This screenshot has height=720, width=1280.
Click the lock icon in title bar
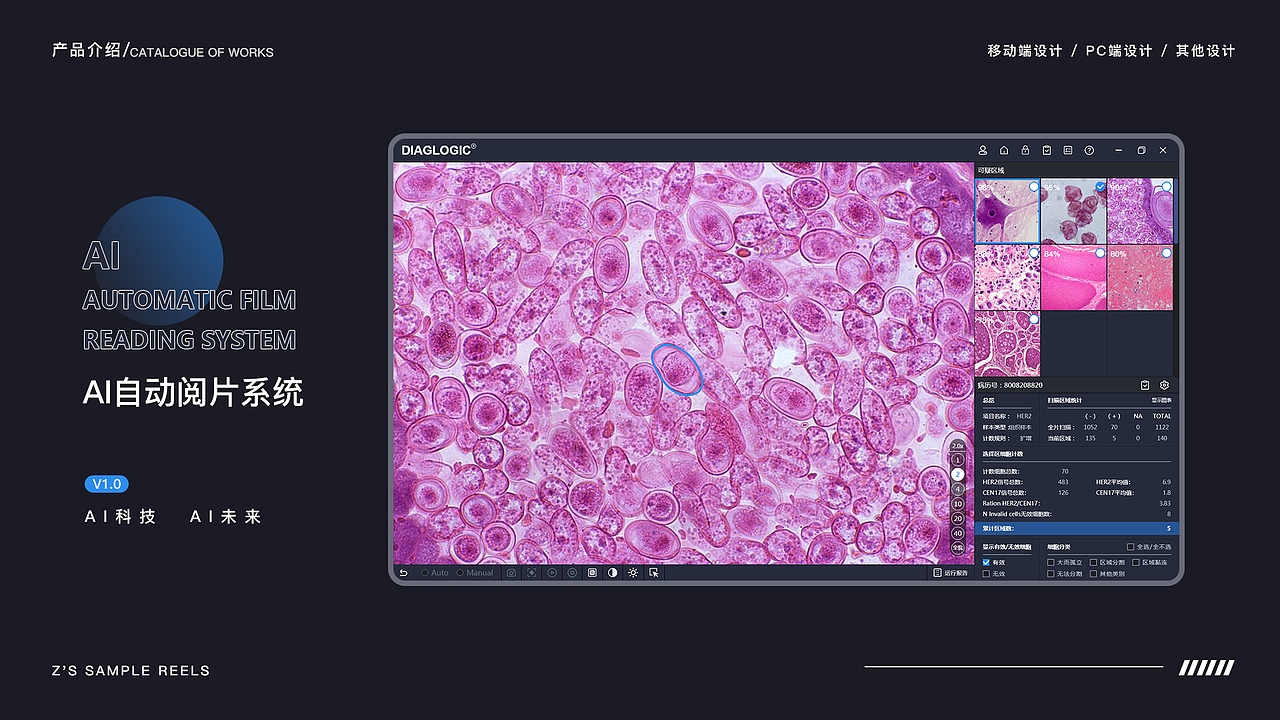[x=1025, y=150]
